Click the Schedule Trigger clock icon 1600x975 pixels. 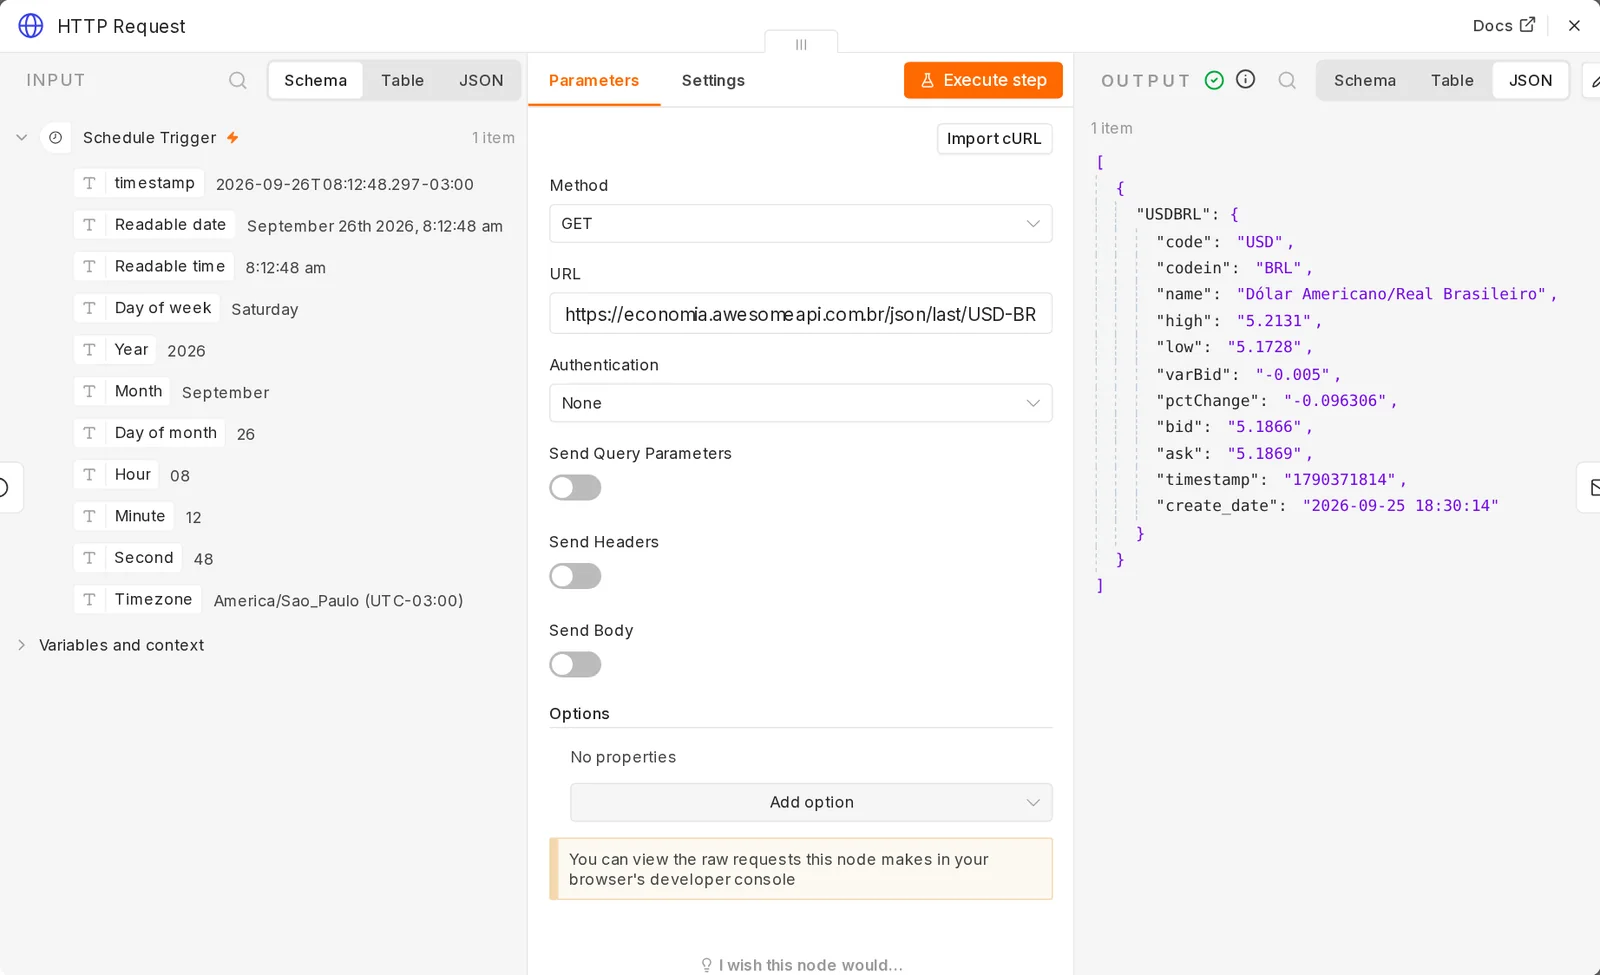(x=56, y=137)
